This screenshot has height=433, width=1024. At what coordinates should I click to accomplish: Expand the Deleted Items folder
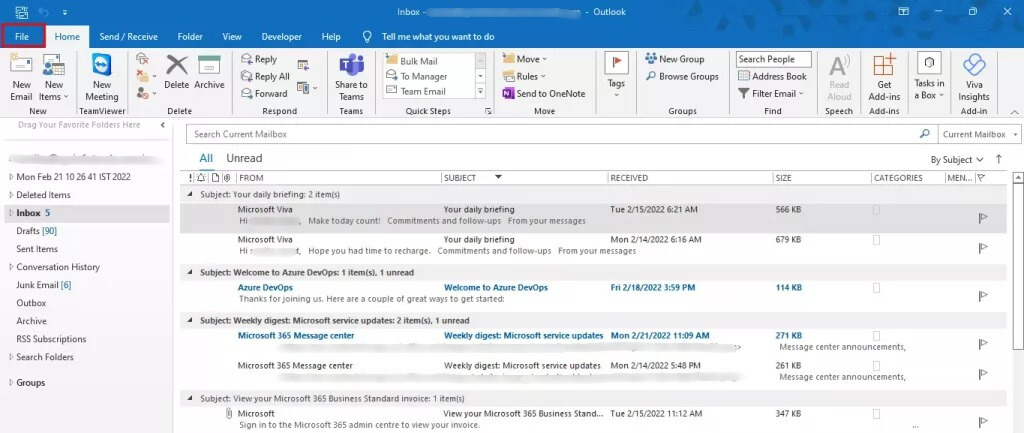(x=11, y=195)
